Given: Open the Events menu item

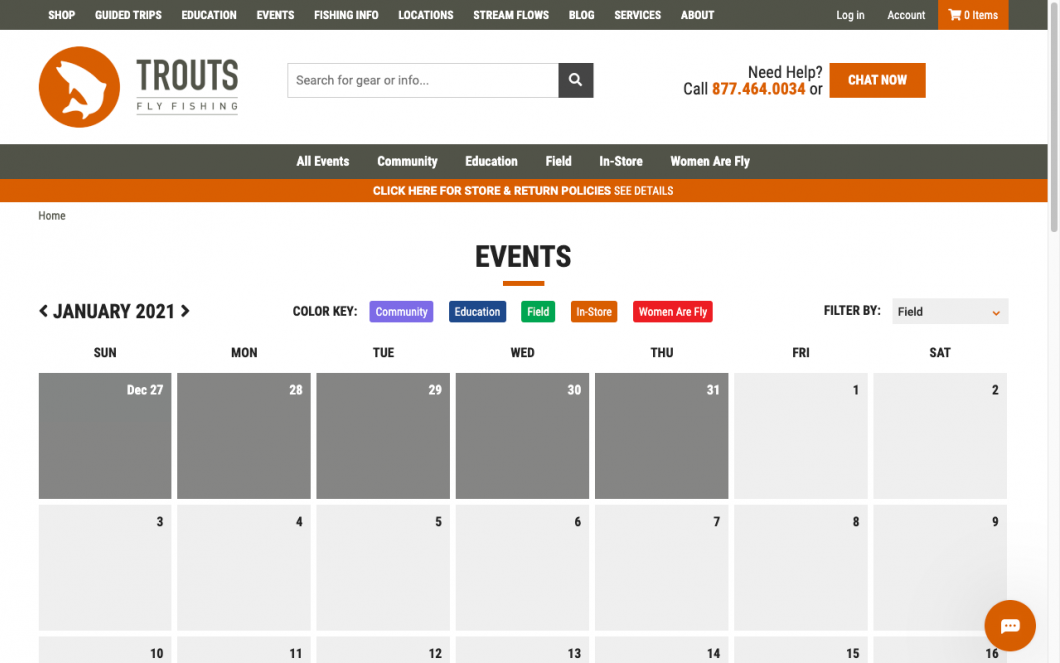Looking at the screenshot, I should pyautogui.click(x=275, y=15).
